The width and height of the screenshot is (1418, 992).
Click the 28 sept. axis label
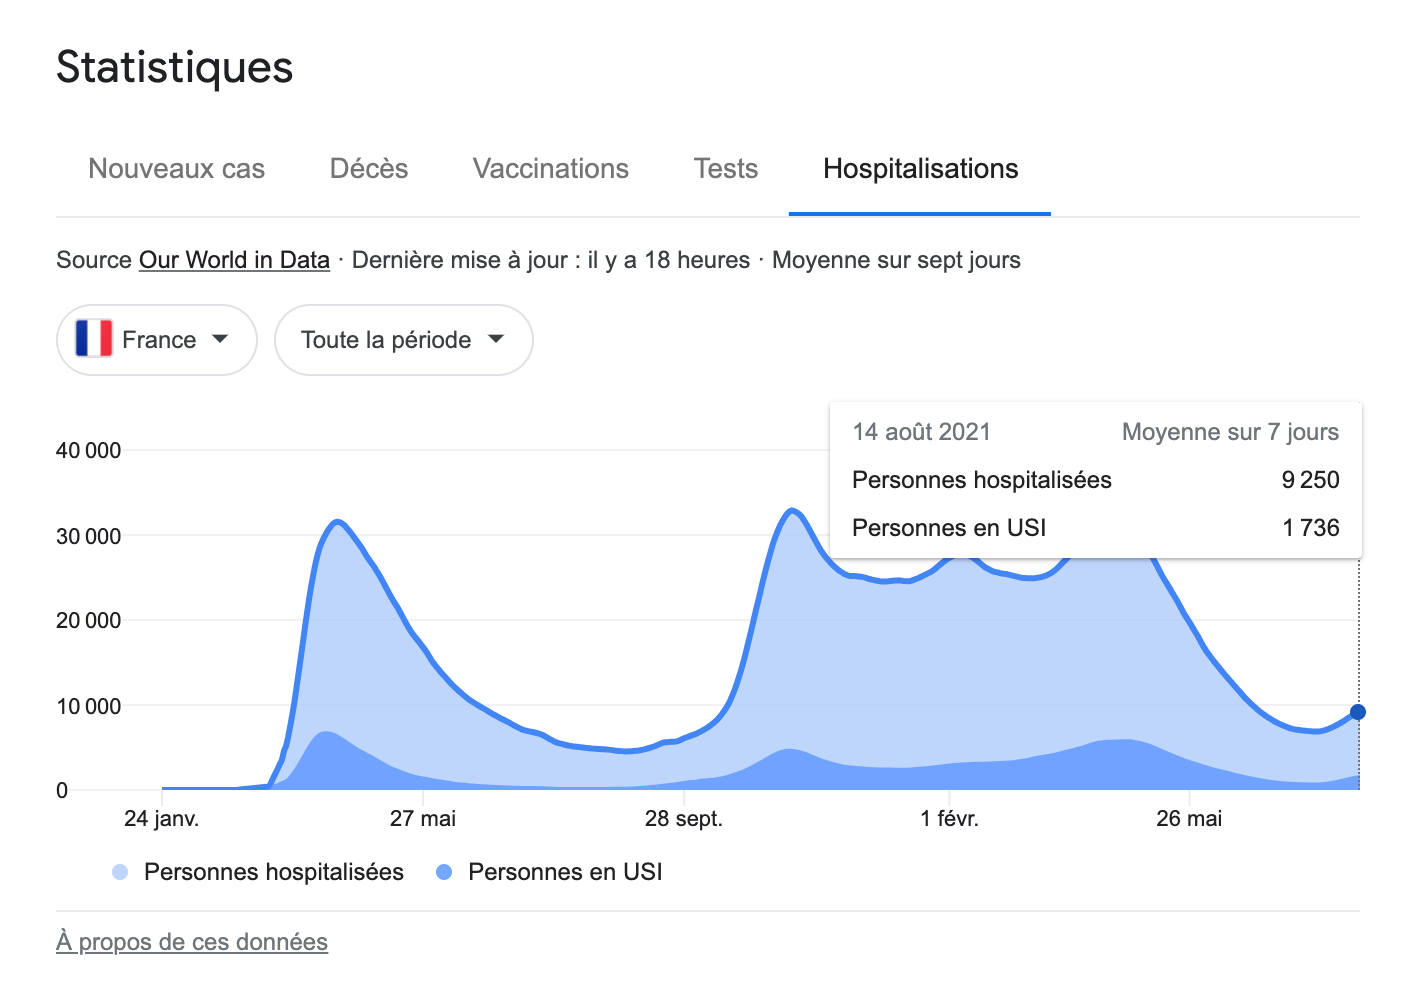click(x=683, y=819)
